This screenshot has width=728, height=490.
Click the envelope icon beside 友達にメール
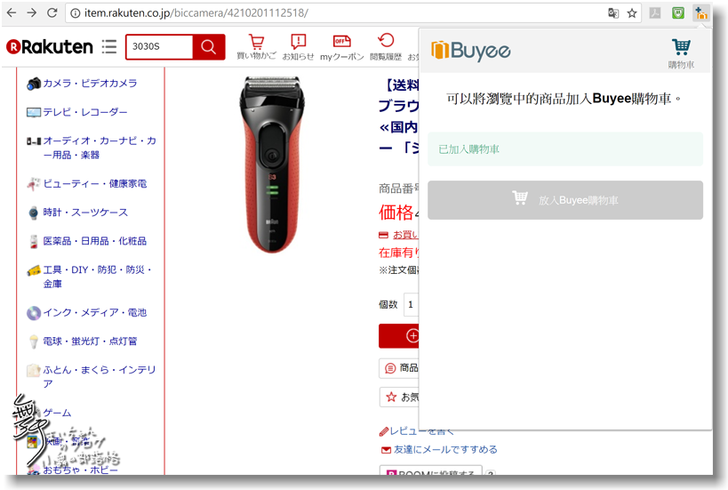pyautogui.click(x=386, y=450)
